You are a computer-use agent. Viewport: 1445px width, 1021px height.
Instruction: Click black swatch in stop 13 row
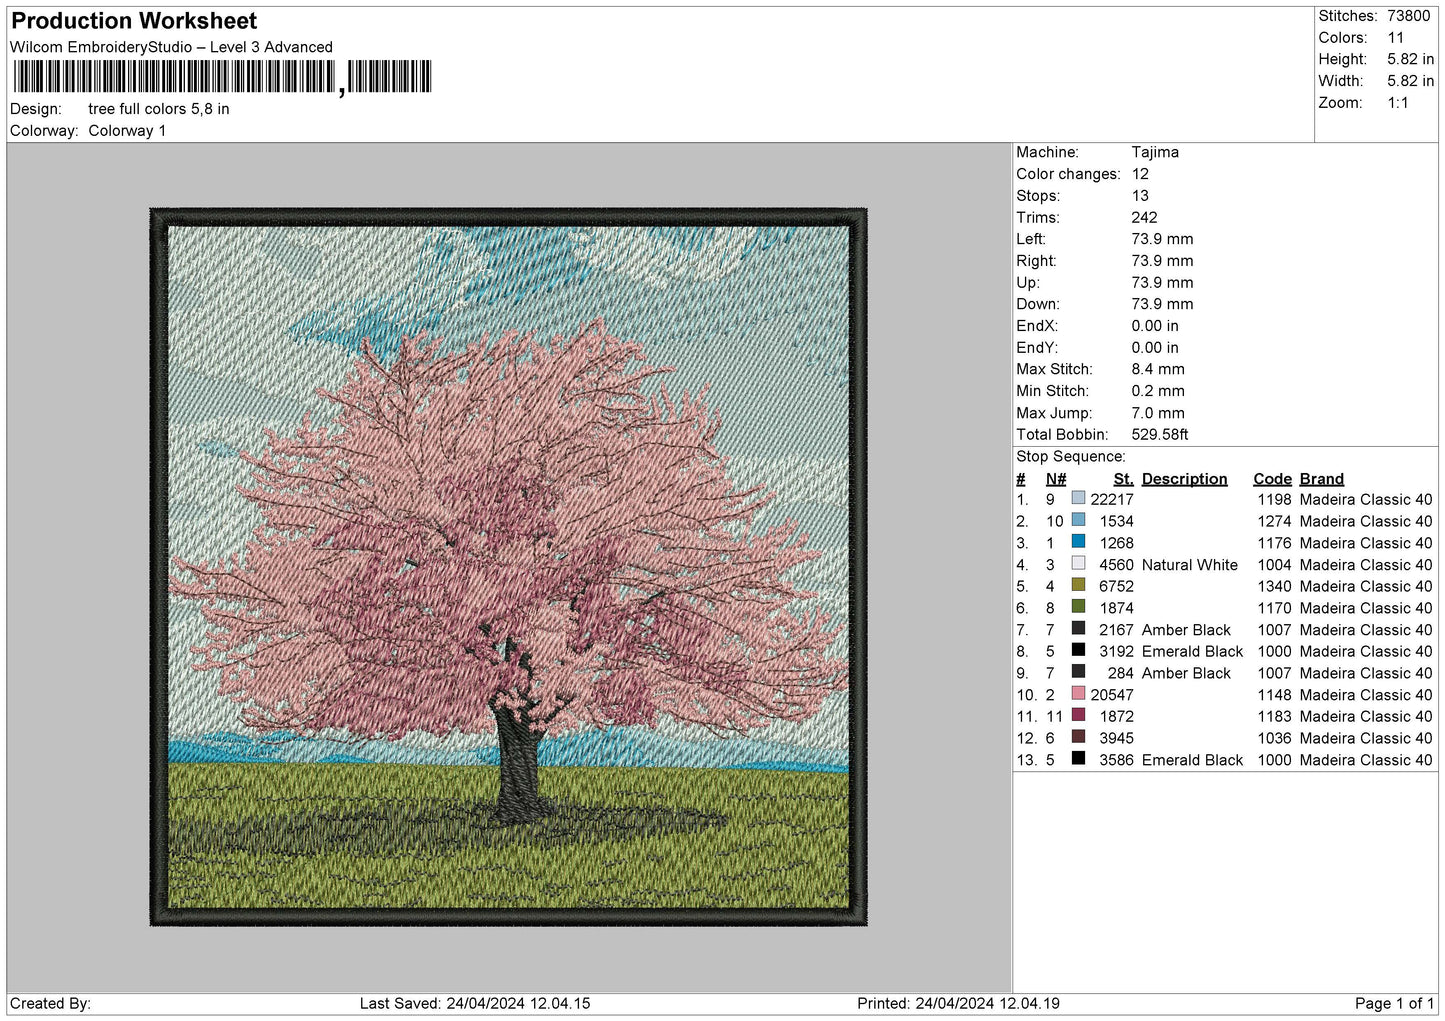(x=1078, y=759)
